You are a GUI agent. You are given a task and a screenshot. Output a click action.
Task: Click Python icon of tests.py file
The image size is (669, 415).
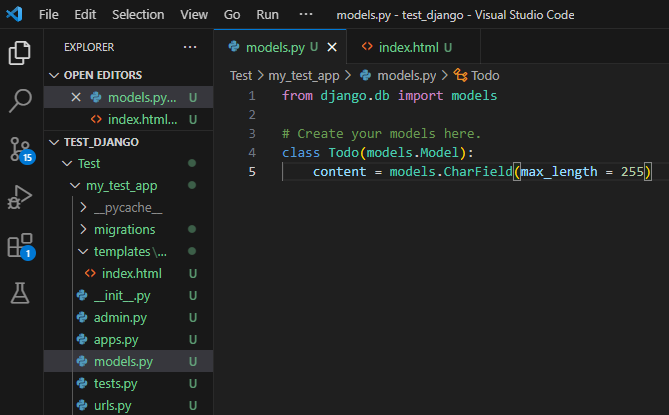click(82, 383)
